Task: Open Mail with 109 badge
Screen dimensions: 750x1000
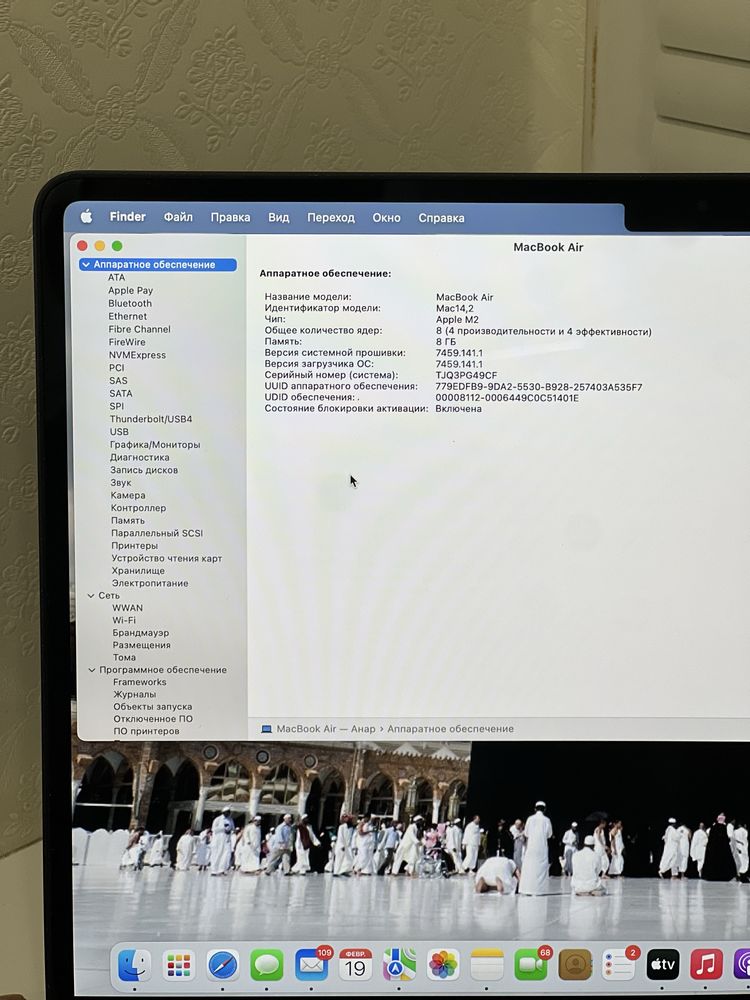Action: point(311,964)
